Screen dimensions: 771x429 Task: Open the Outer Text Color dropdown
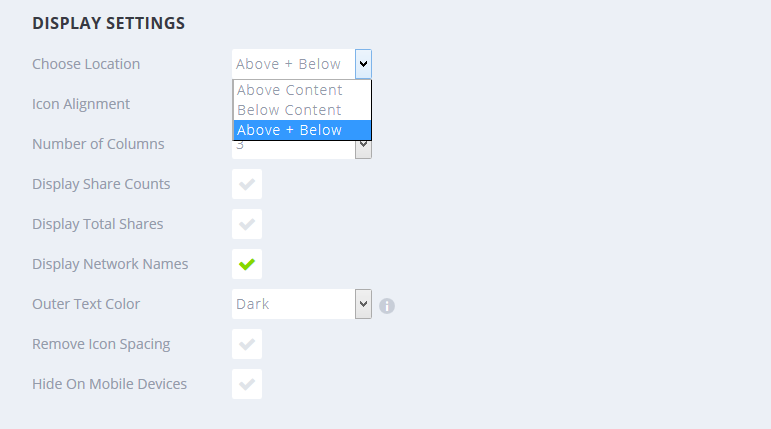(301, 304)
